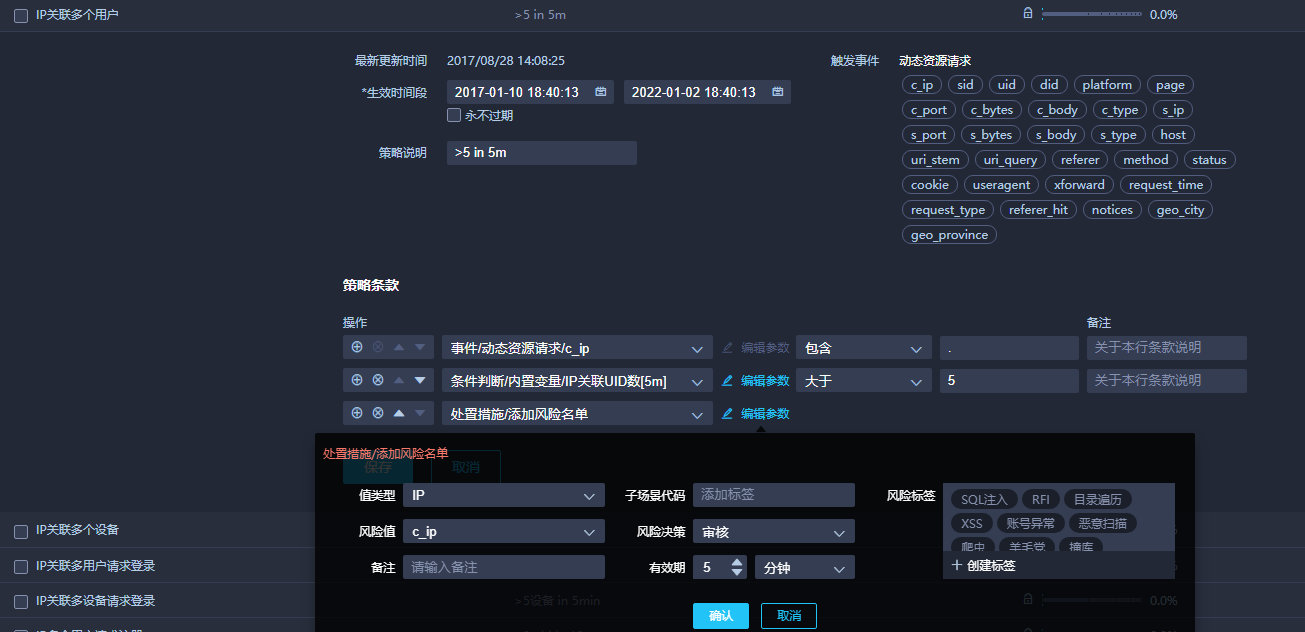
Task: Open the 处置措施/添加风险名单 dropdown
Action: (x=577, y=414)
